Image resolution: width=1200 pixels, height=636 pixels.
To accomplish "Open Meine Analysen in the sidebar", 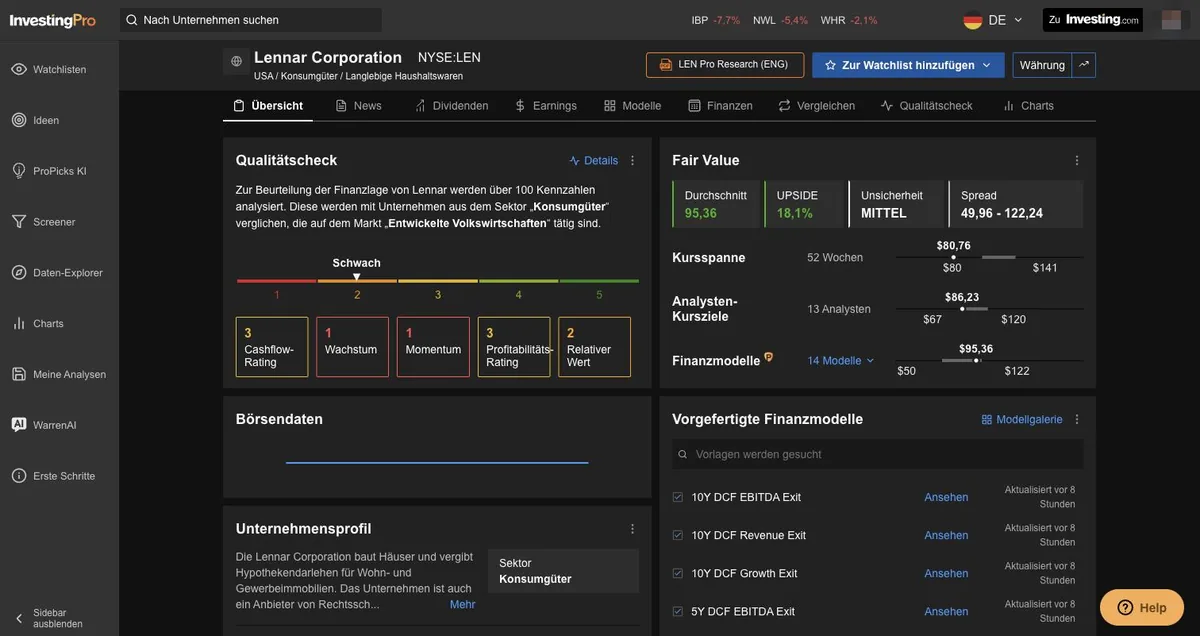I will click(59, 374).
